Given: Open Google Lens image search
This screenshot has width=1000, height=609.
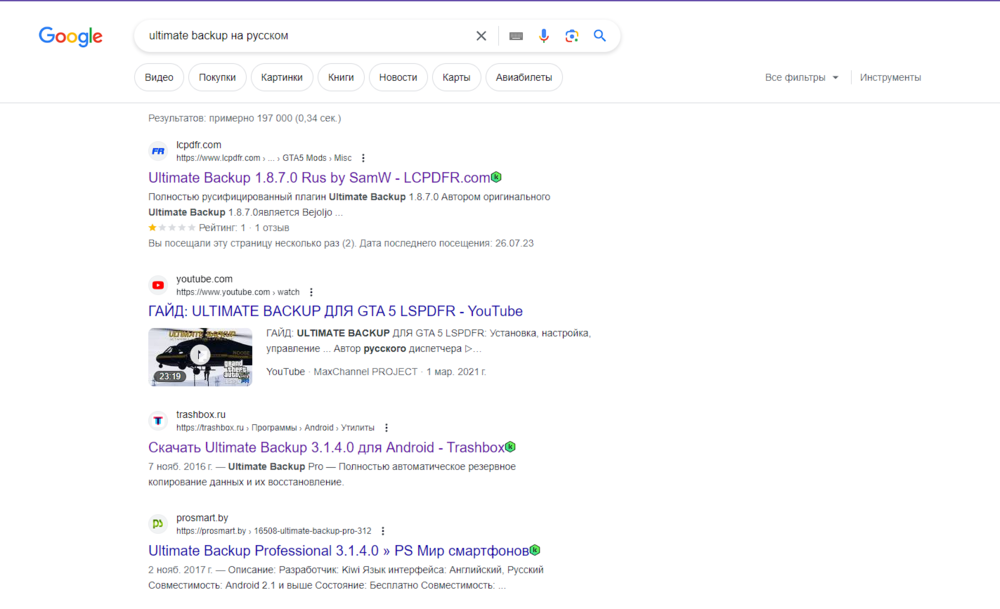Looking at the screenshot, I should coord(571,35).
